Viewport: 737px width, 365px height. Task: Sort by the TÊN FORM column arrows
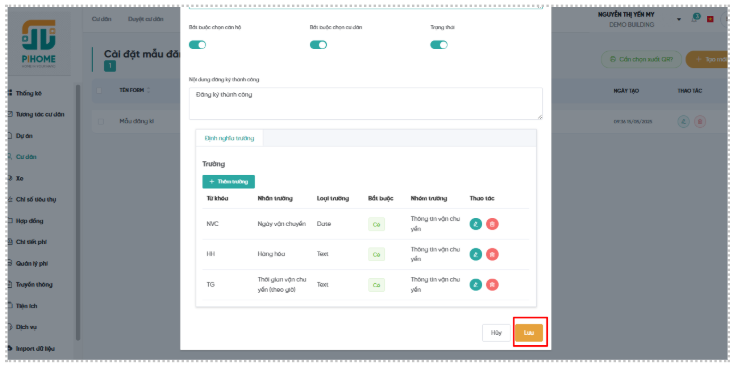pos(149,90)
